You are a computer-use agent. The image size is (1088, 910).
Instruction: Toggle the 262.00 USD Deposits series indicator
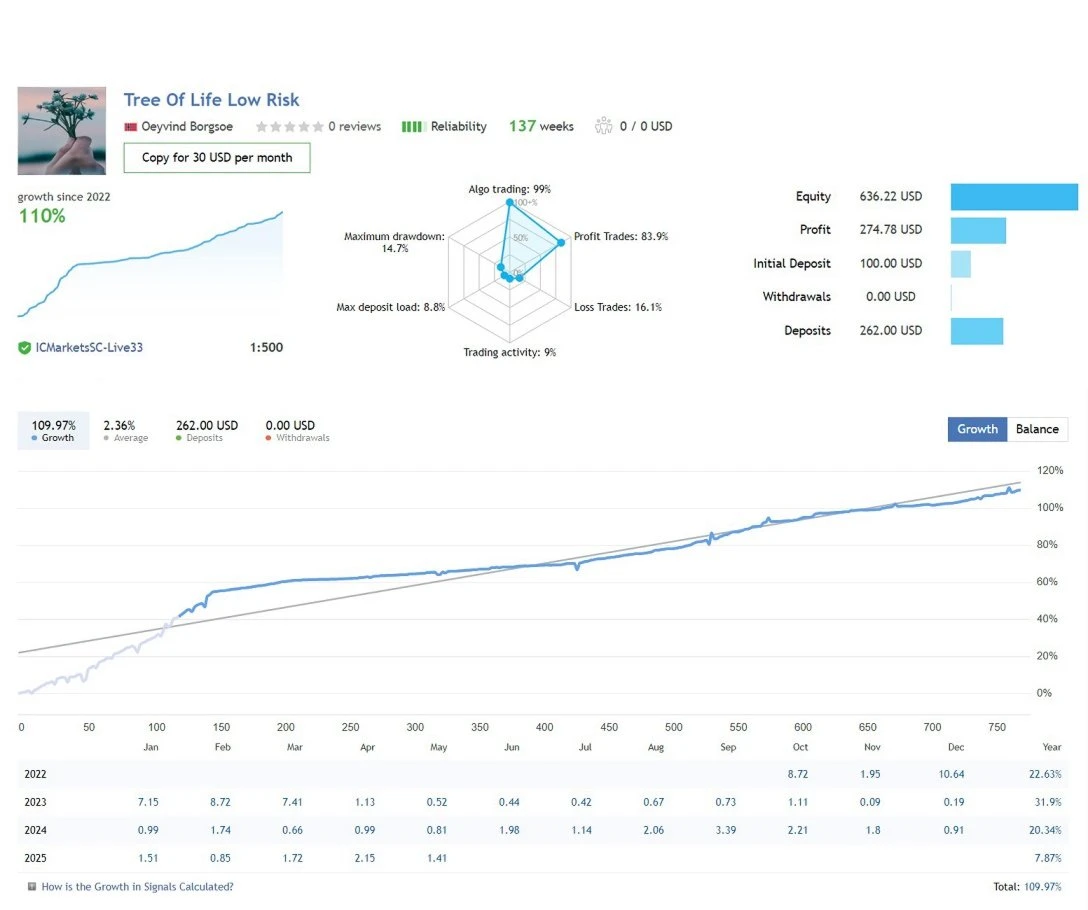pyautogui.click(x=206, y=431)
